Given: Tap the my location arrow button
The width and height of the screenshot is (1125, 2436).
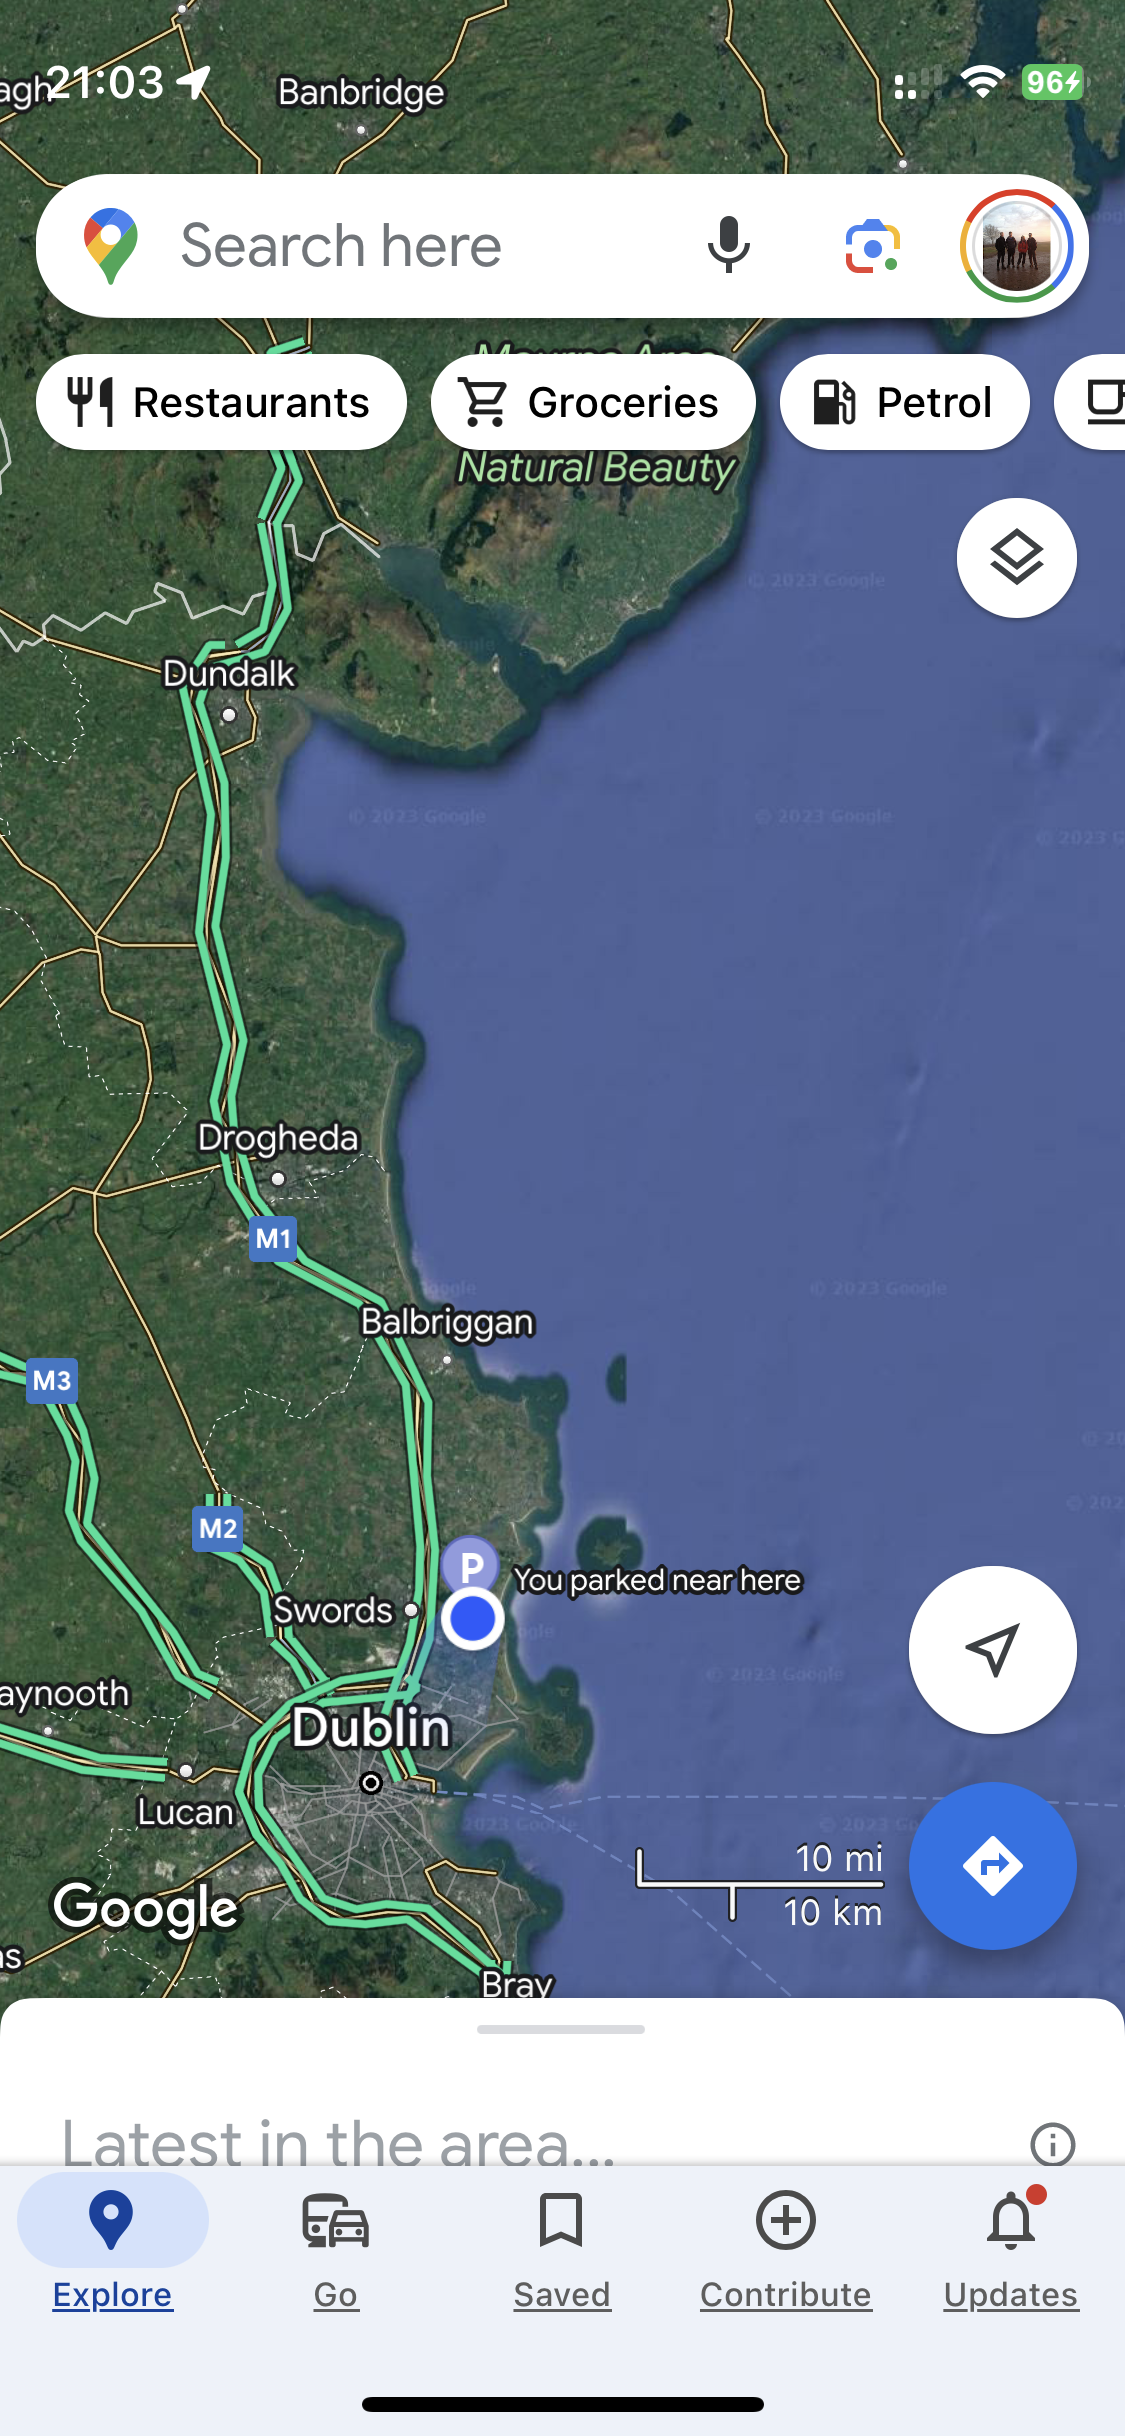Looking at the screenshot, I should [x=992, y=1649].
